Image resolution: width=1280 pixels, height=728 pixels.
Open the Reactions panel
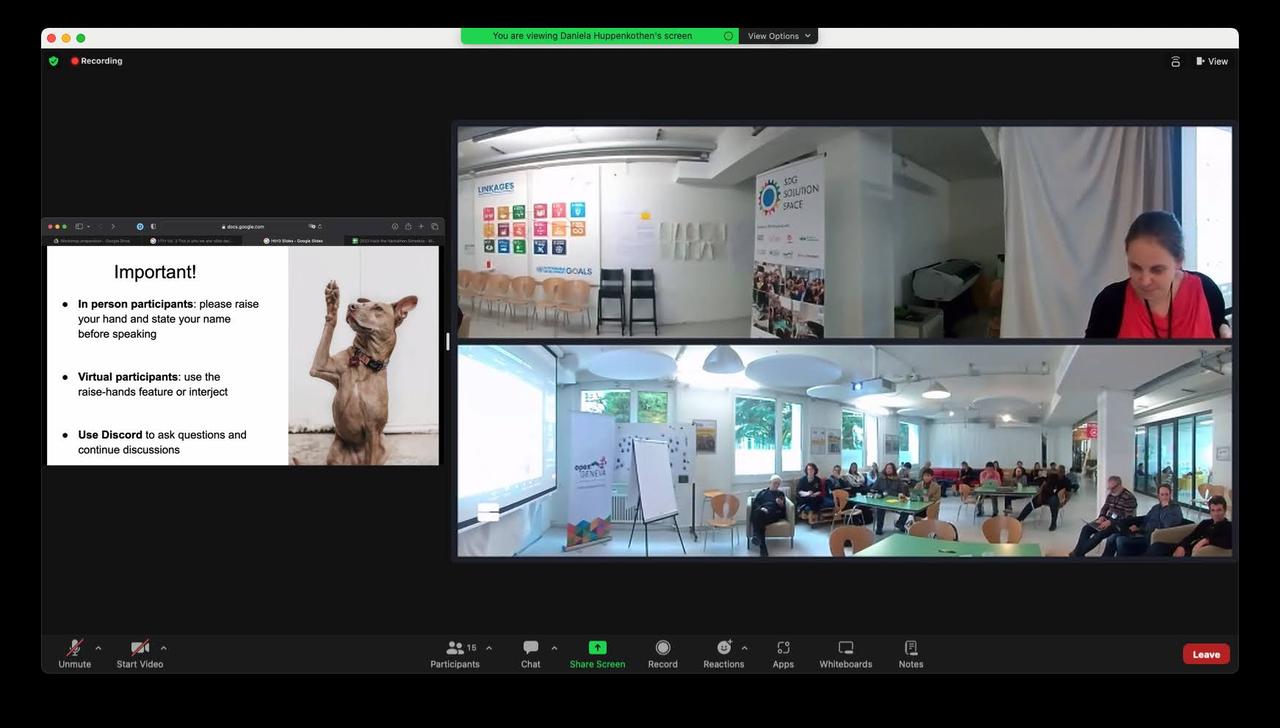click(x=722, y=654)
